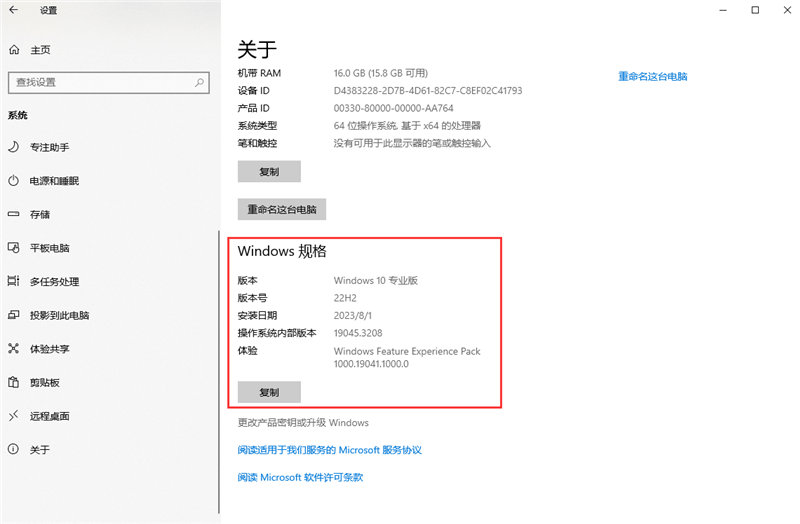The height and width of the screenshot is (524, 800).
Task: Click the sidebar vertical scrollbar
Action: point(219,372)
